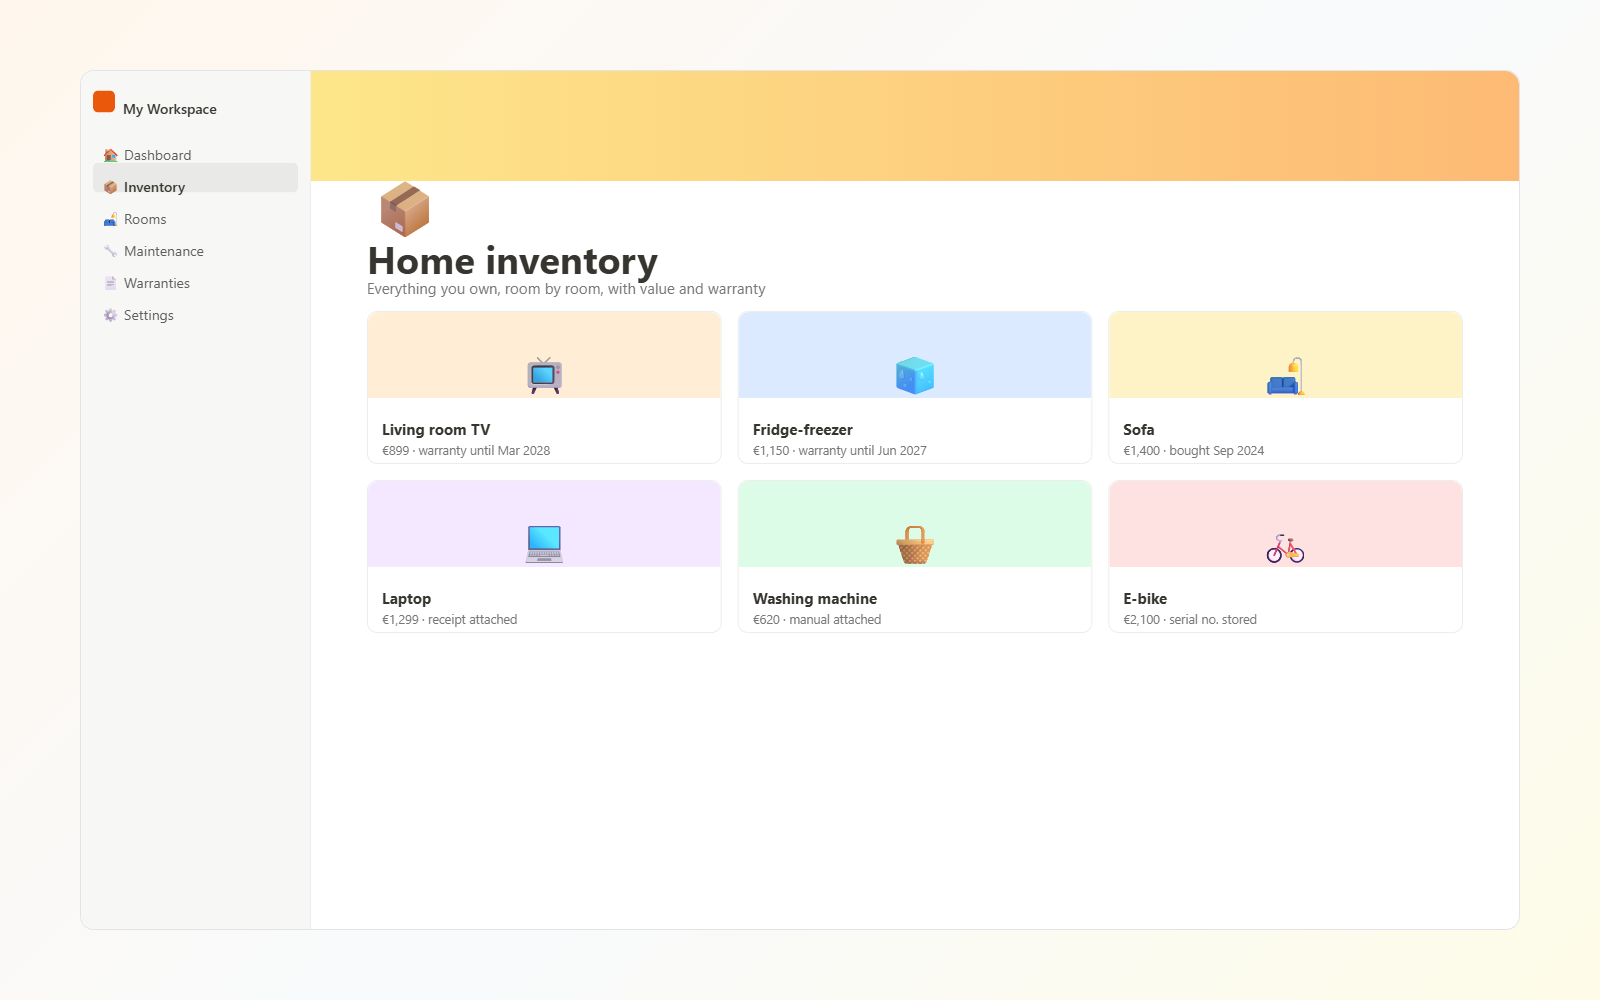The height and width of the screenshot is (1000, 1600).
Task: Open the Sofa item title
Action: click(1139, 430)
